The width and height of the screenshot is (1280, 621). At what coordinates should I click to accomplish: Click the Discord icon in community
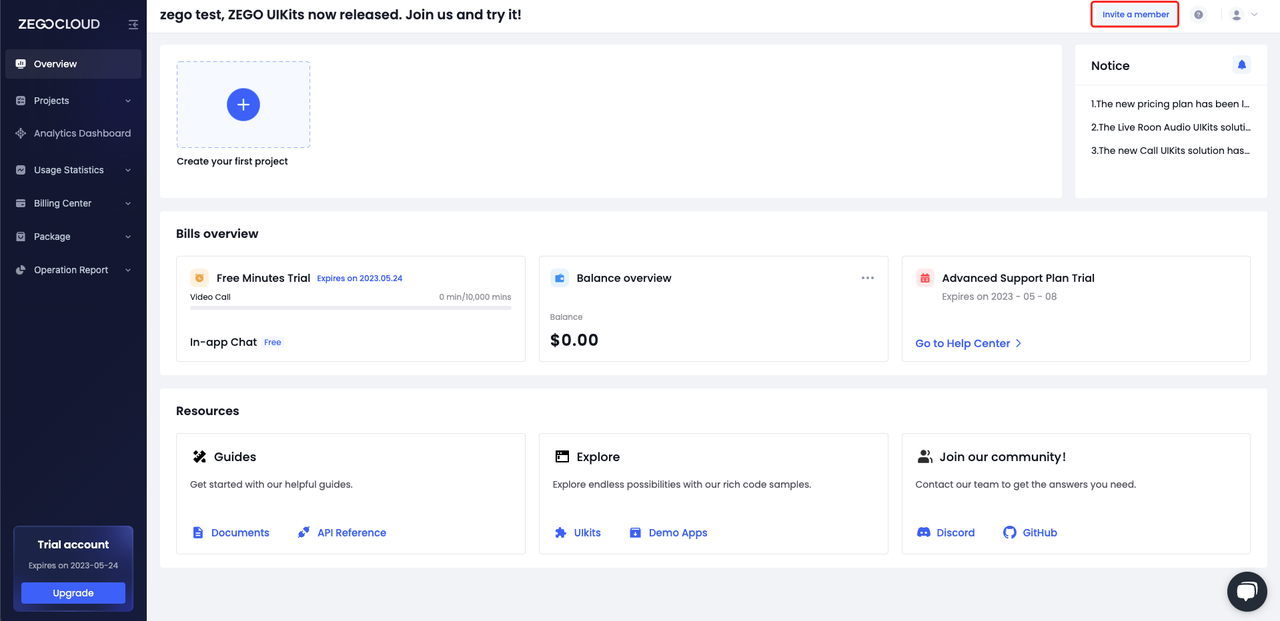[x=924, y=533]
